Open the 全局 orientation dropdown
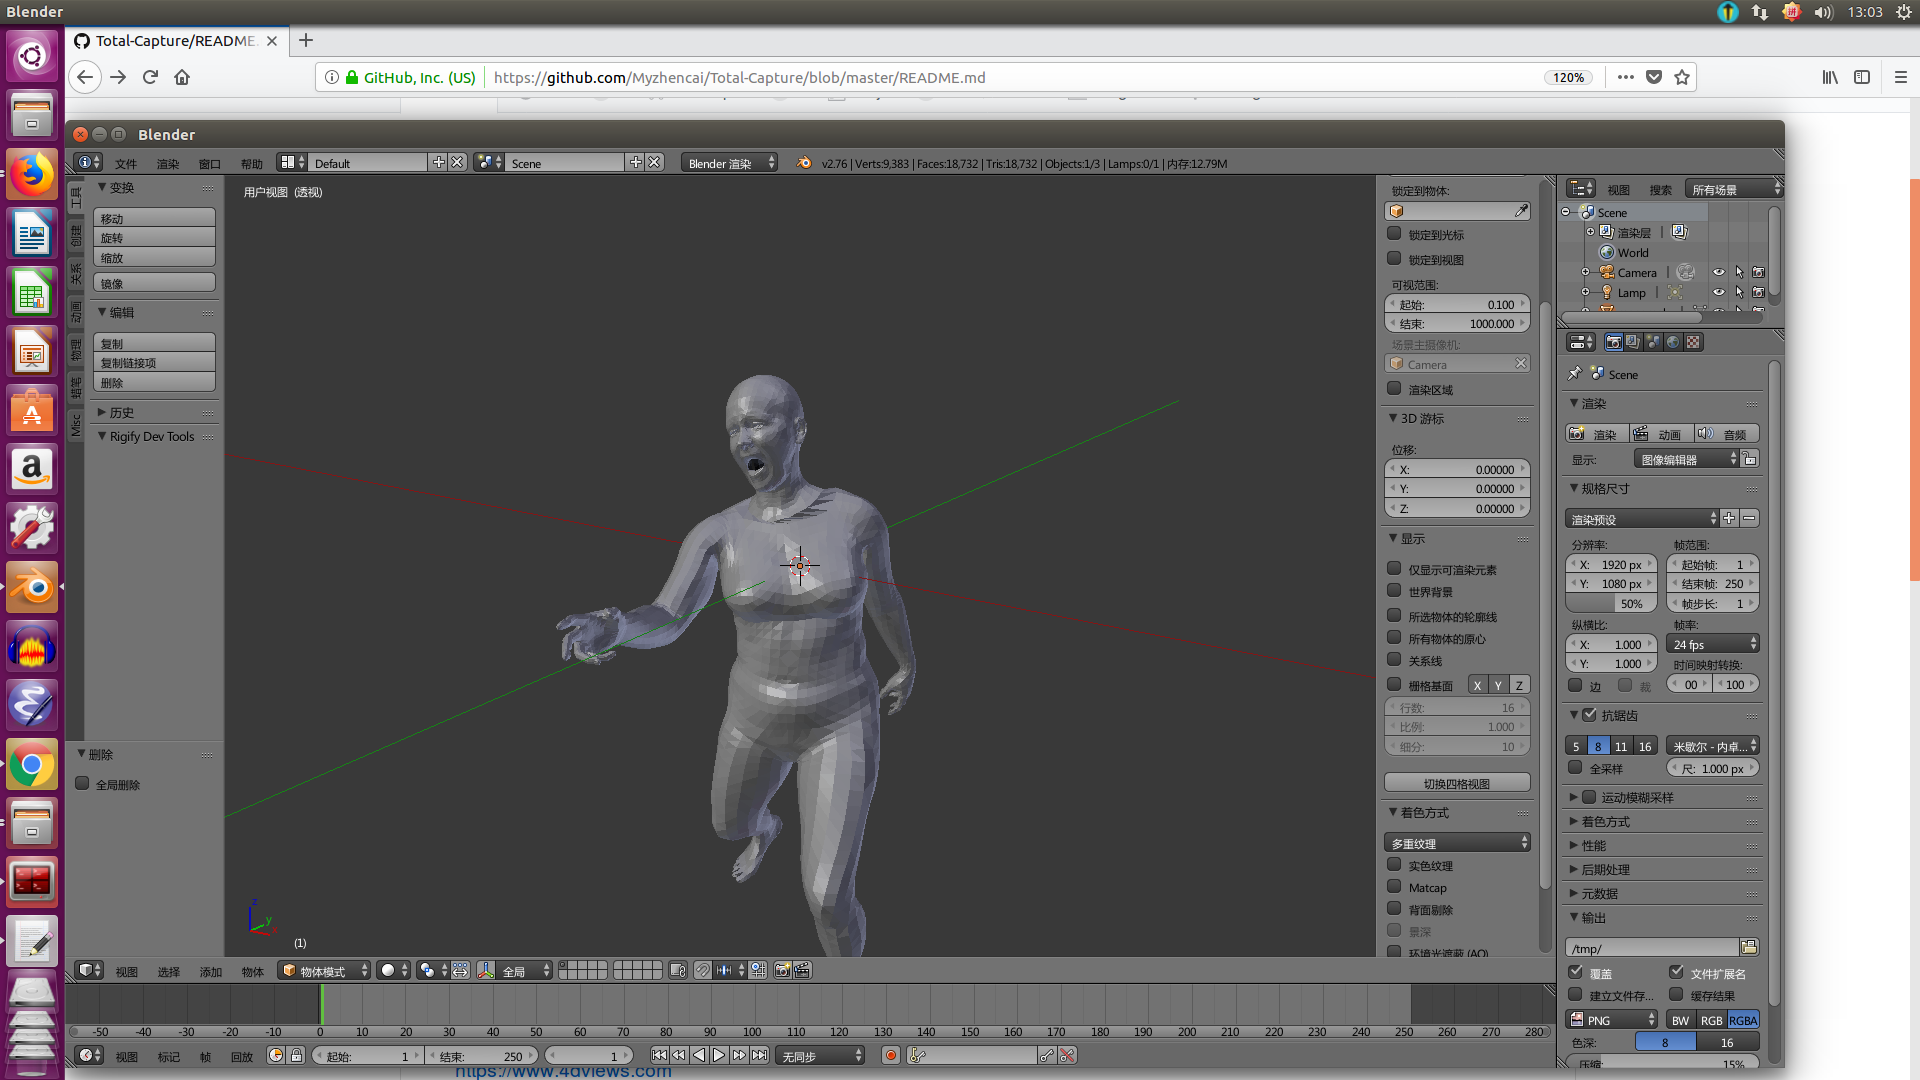The width and height of the screenshot is (1920, 1080). 526,970
